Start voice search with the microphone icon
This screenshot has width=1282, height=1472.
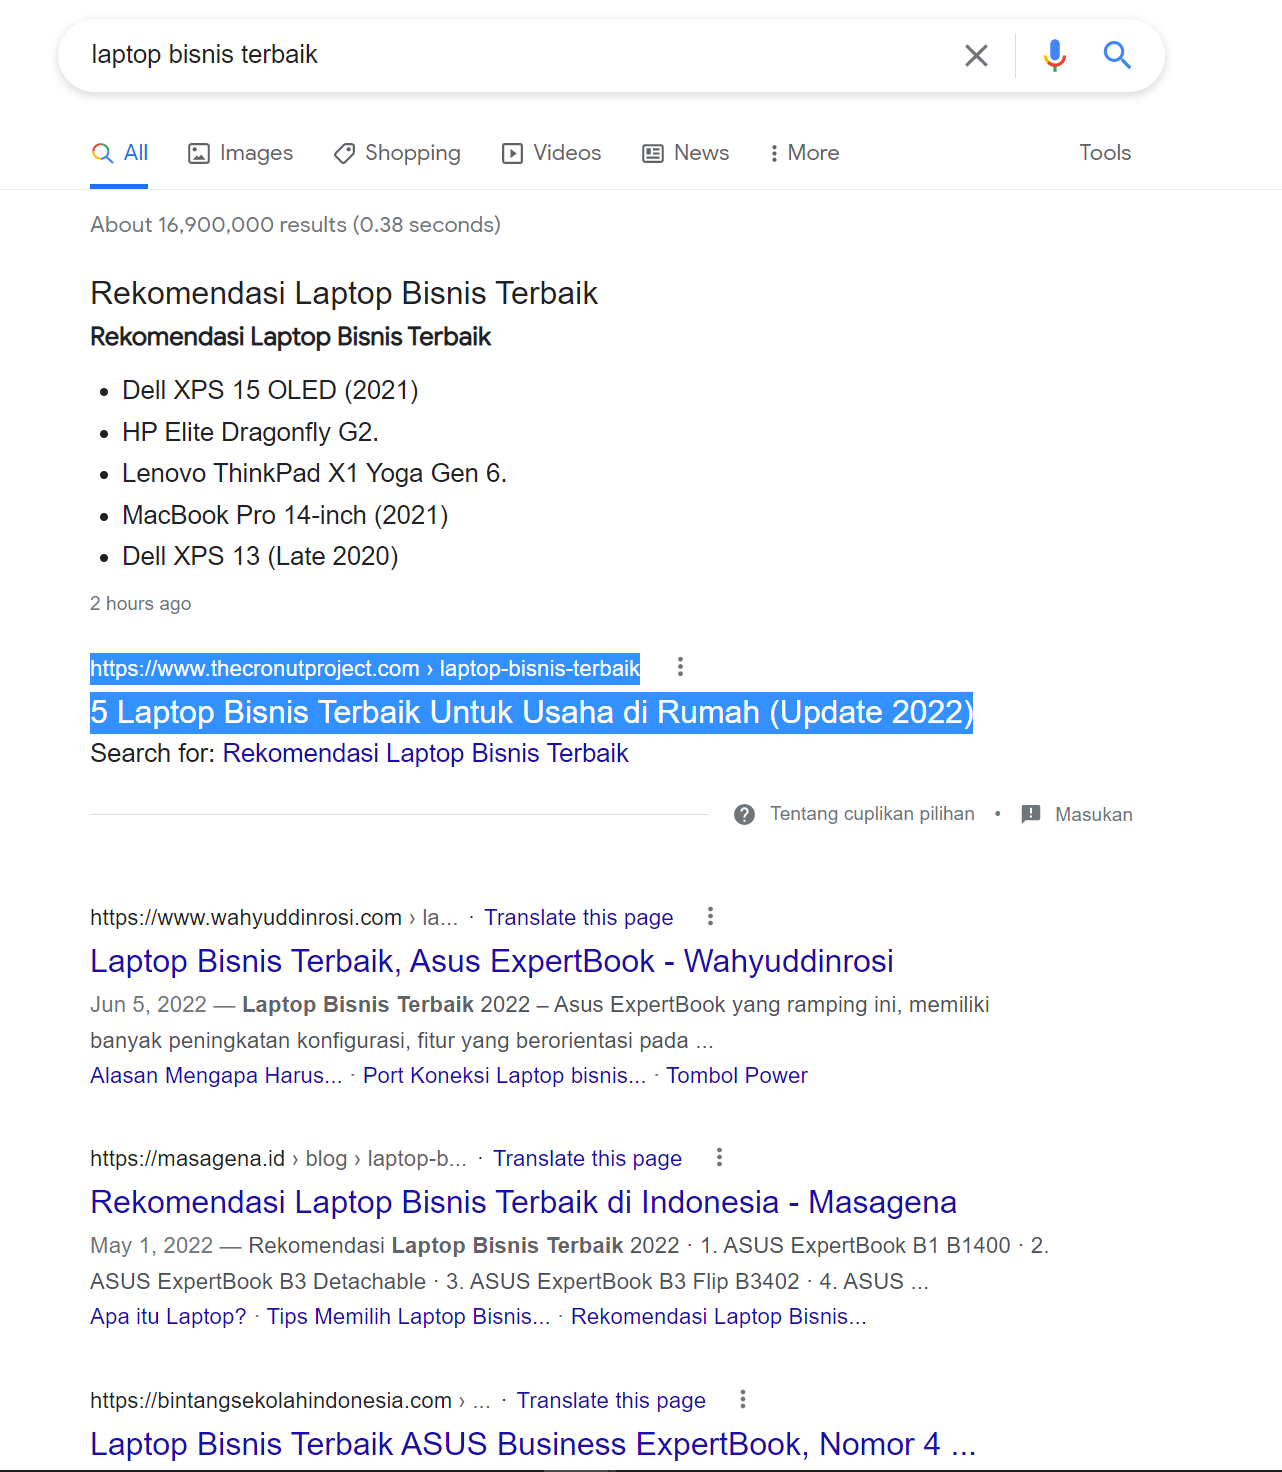pos(1054,55)
